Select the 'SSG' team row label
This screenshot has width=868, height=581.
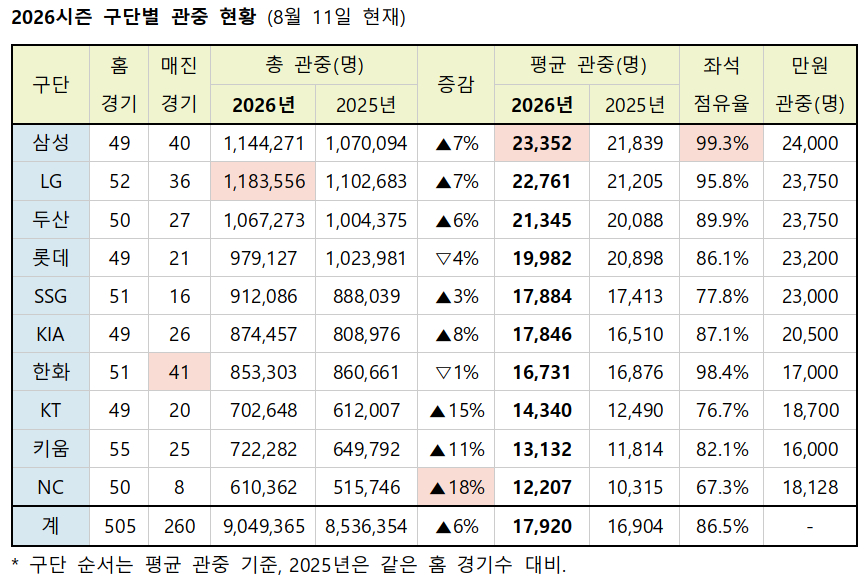(x=50, y=296)
